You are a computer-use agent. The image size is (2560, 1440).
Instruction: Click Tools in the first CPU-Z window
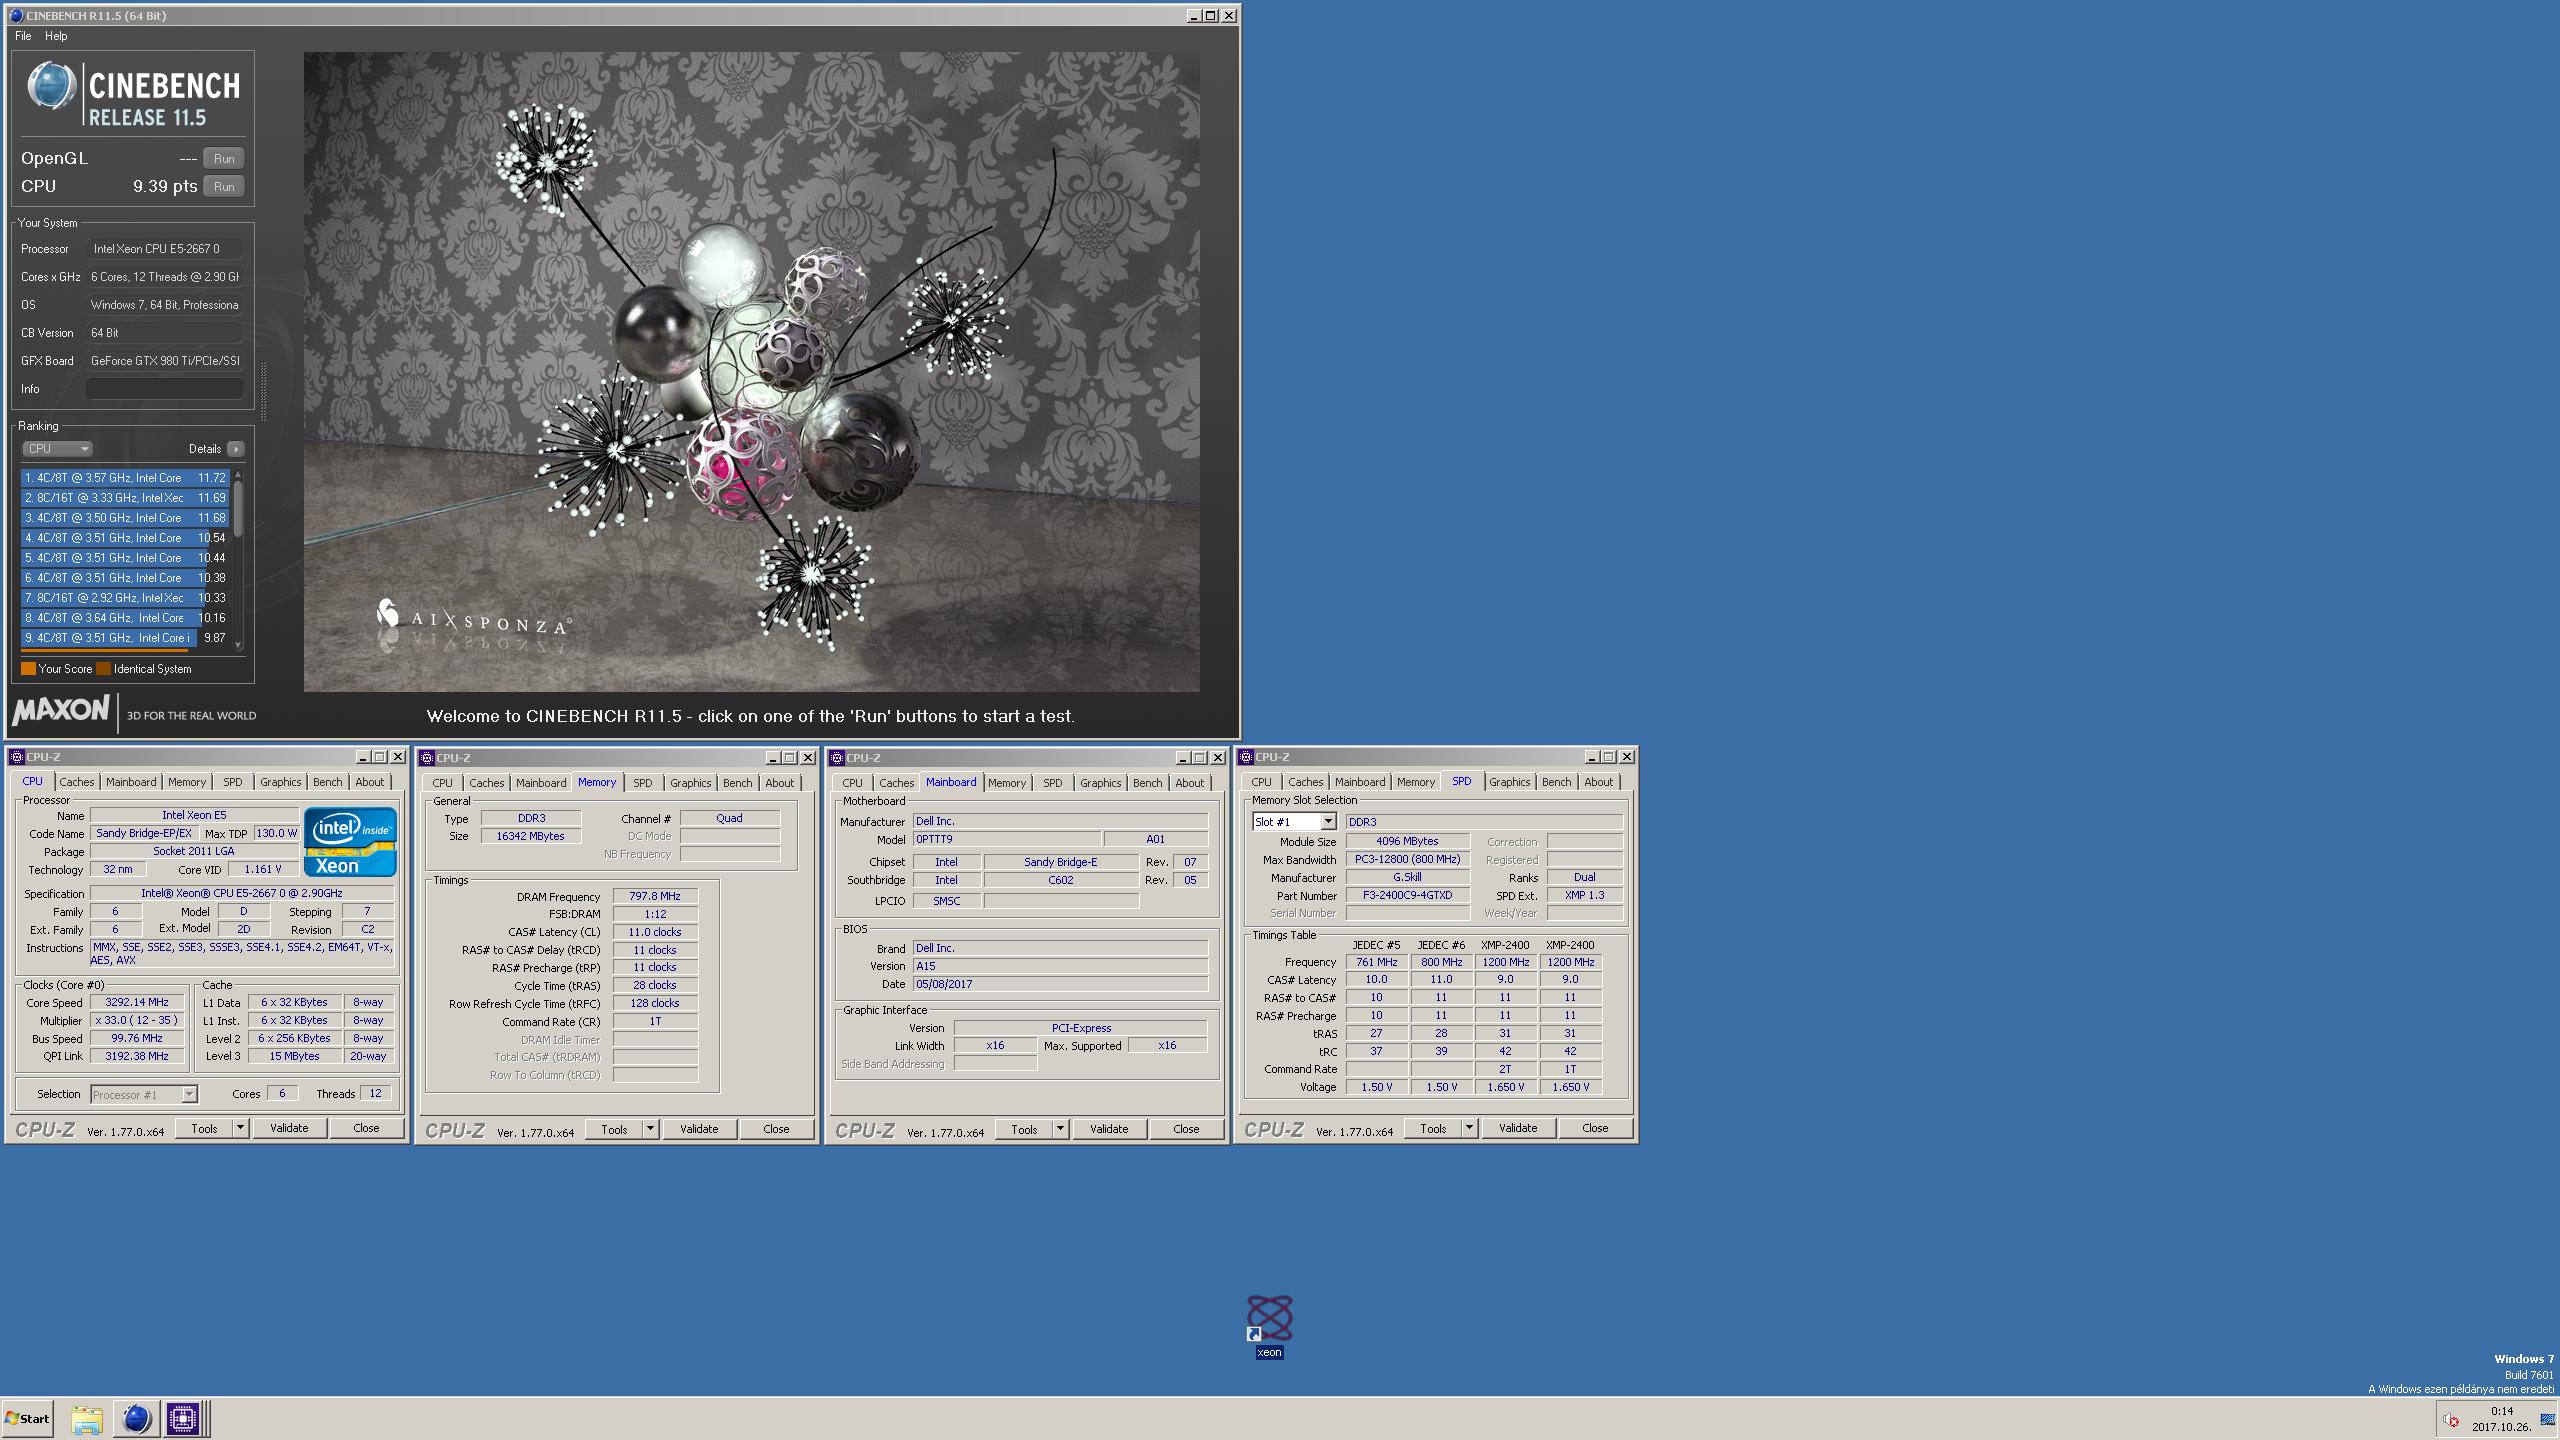(204, 1128)
